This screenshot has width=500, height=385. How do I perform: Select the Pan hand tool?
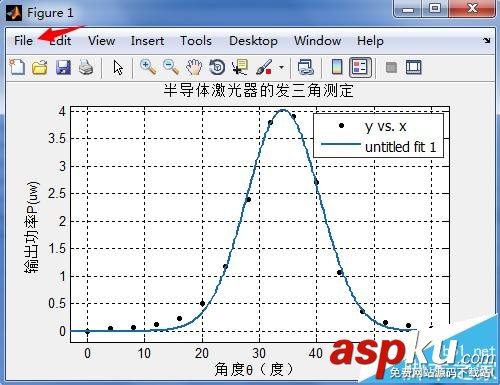pyautogui.click(x=194, y=67)
